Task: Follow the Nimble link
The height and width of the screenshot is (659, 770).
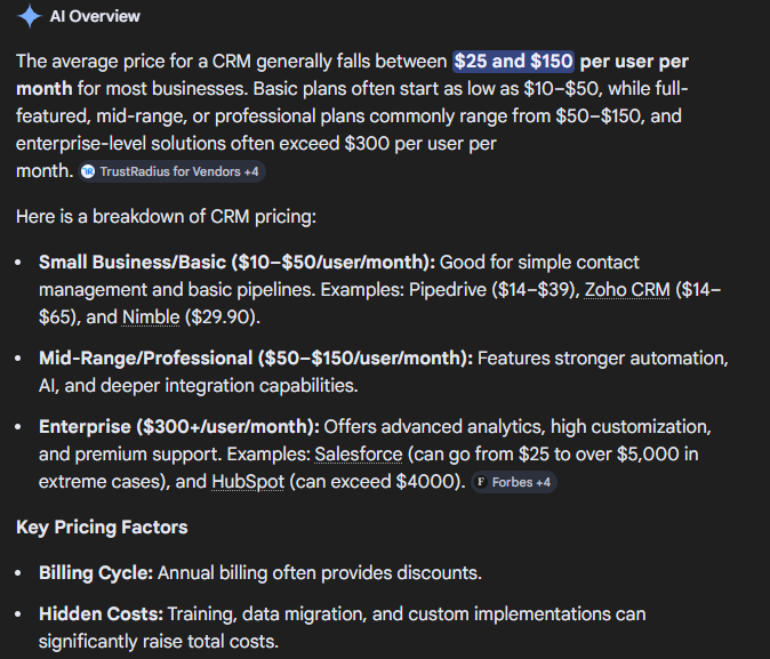Action: click(151, 318)
